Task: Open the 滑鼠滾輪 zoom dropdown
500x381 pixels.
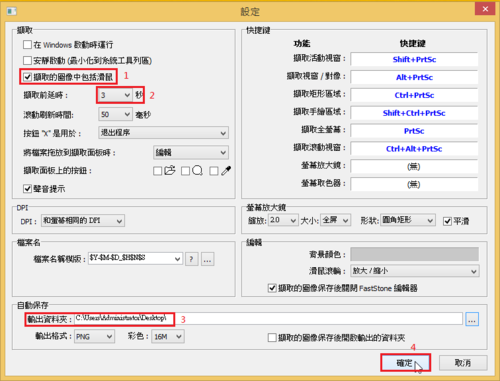Action: click(x=415, y=271)
